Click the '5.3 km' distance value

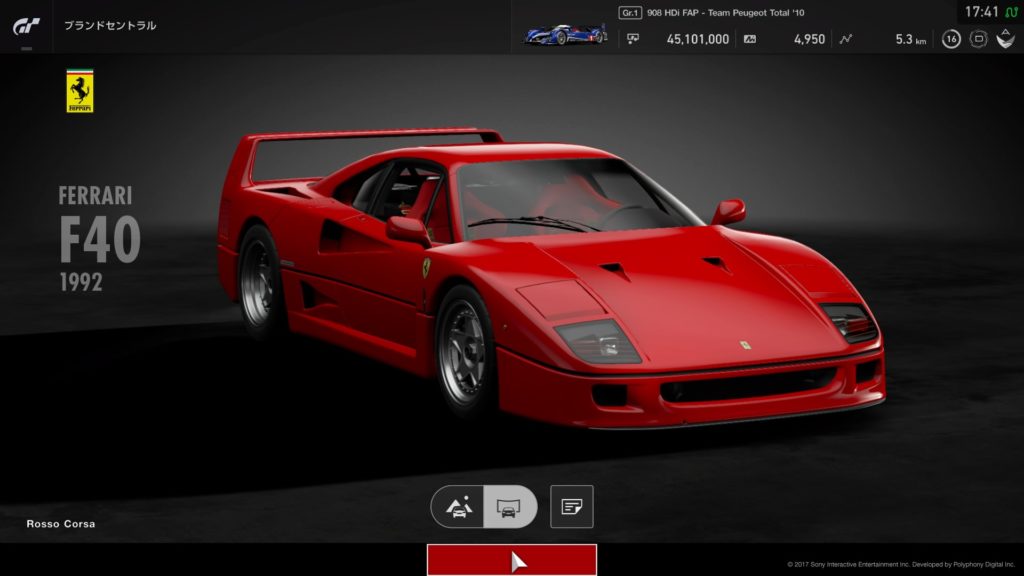click(910, 39)
